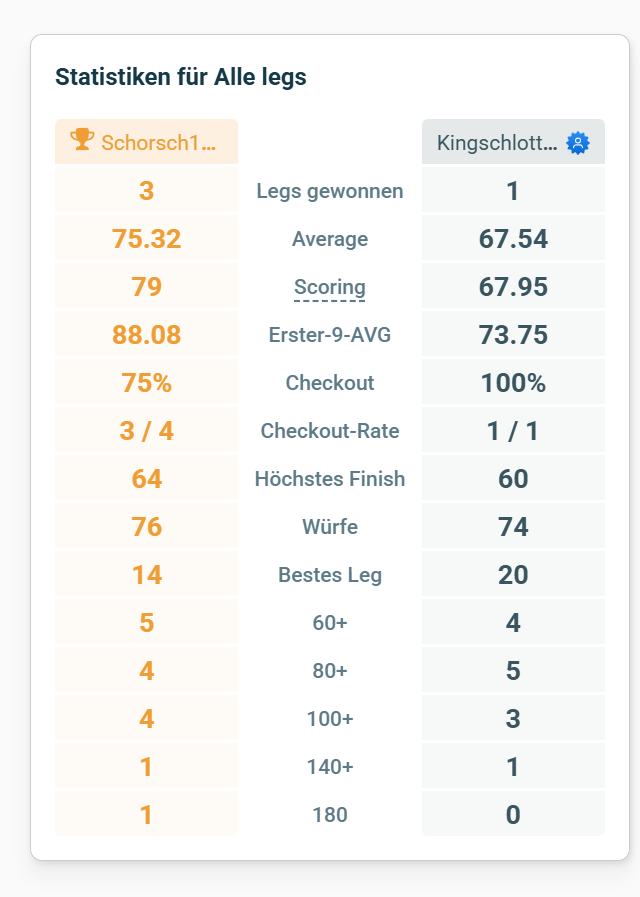Click Kingschlott's best leg value 20

coord(513,574)
